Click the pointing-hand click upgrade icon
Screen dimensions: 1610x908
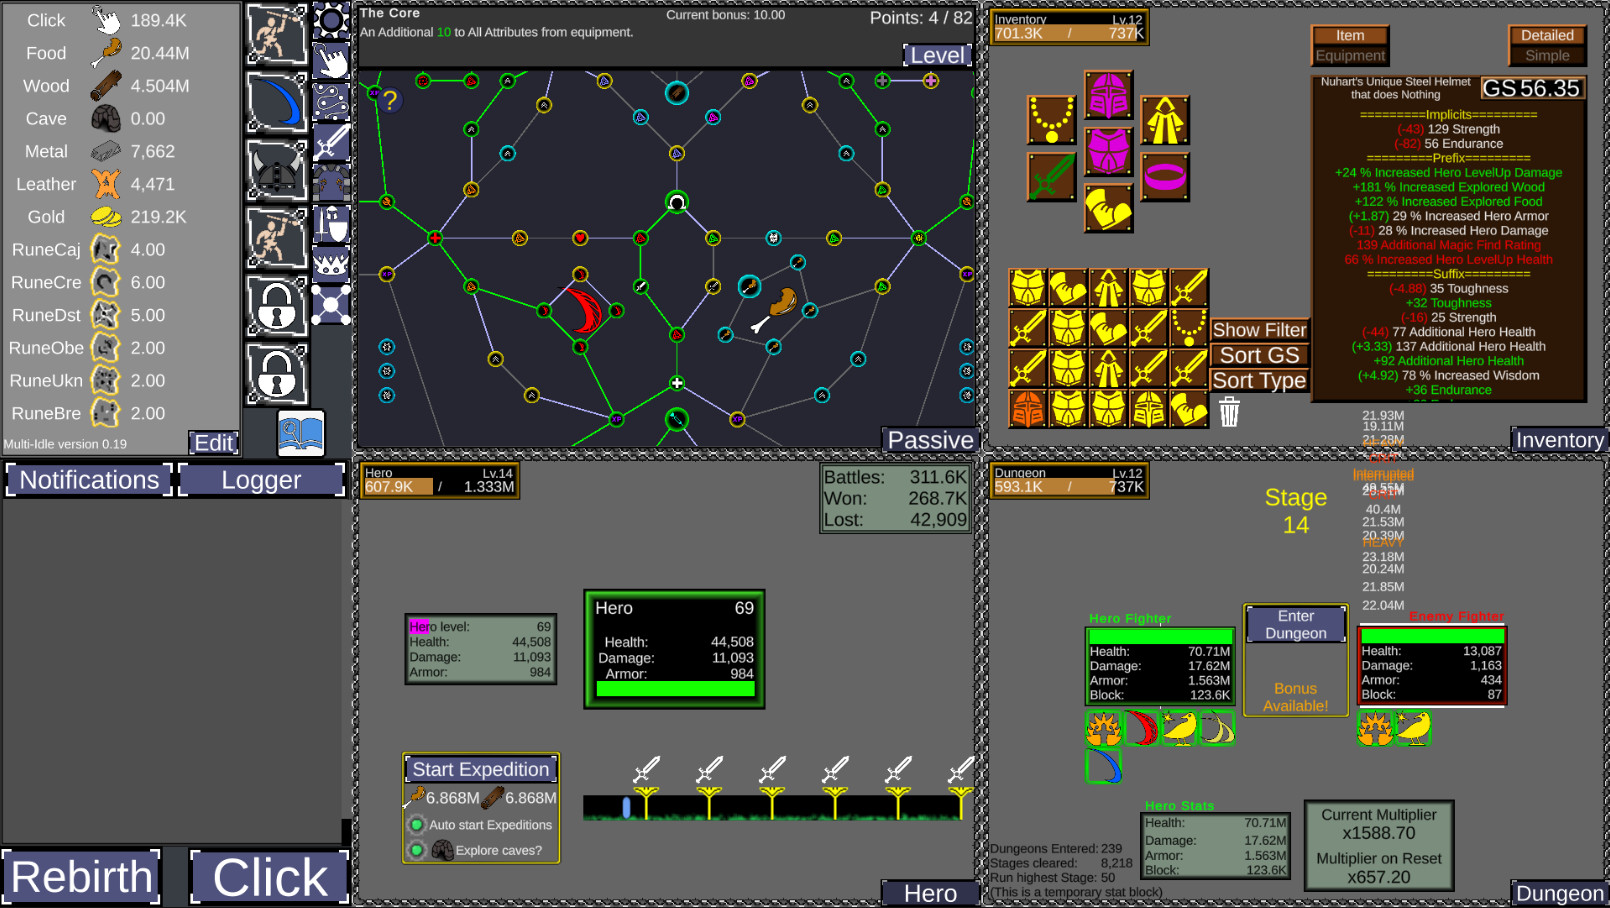click(x=331, y=58)
